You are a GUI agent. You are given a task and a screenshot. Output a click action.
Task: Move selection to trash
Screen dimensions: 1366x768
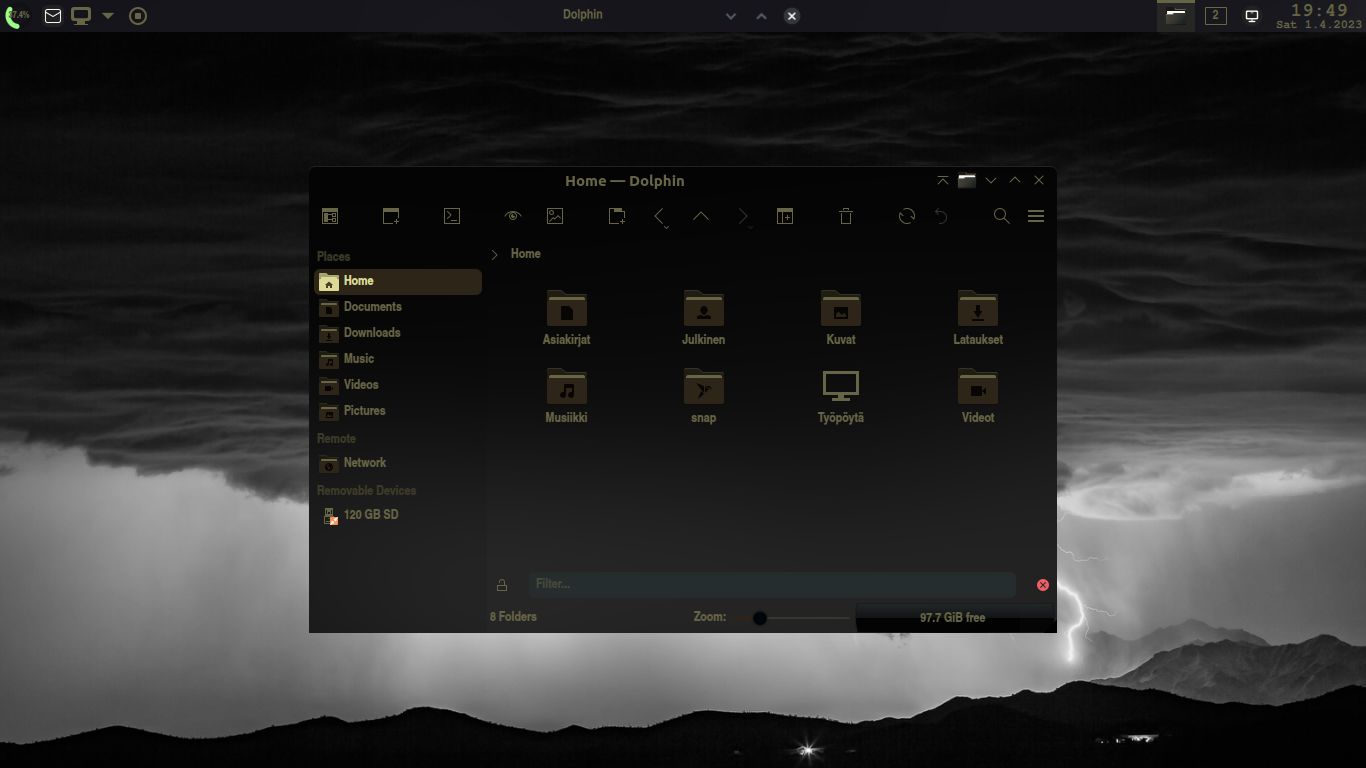(846, 215)
